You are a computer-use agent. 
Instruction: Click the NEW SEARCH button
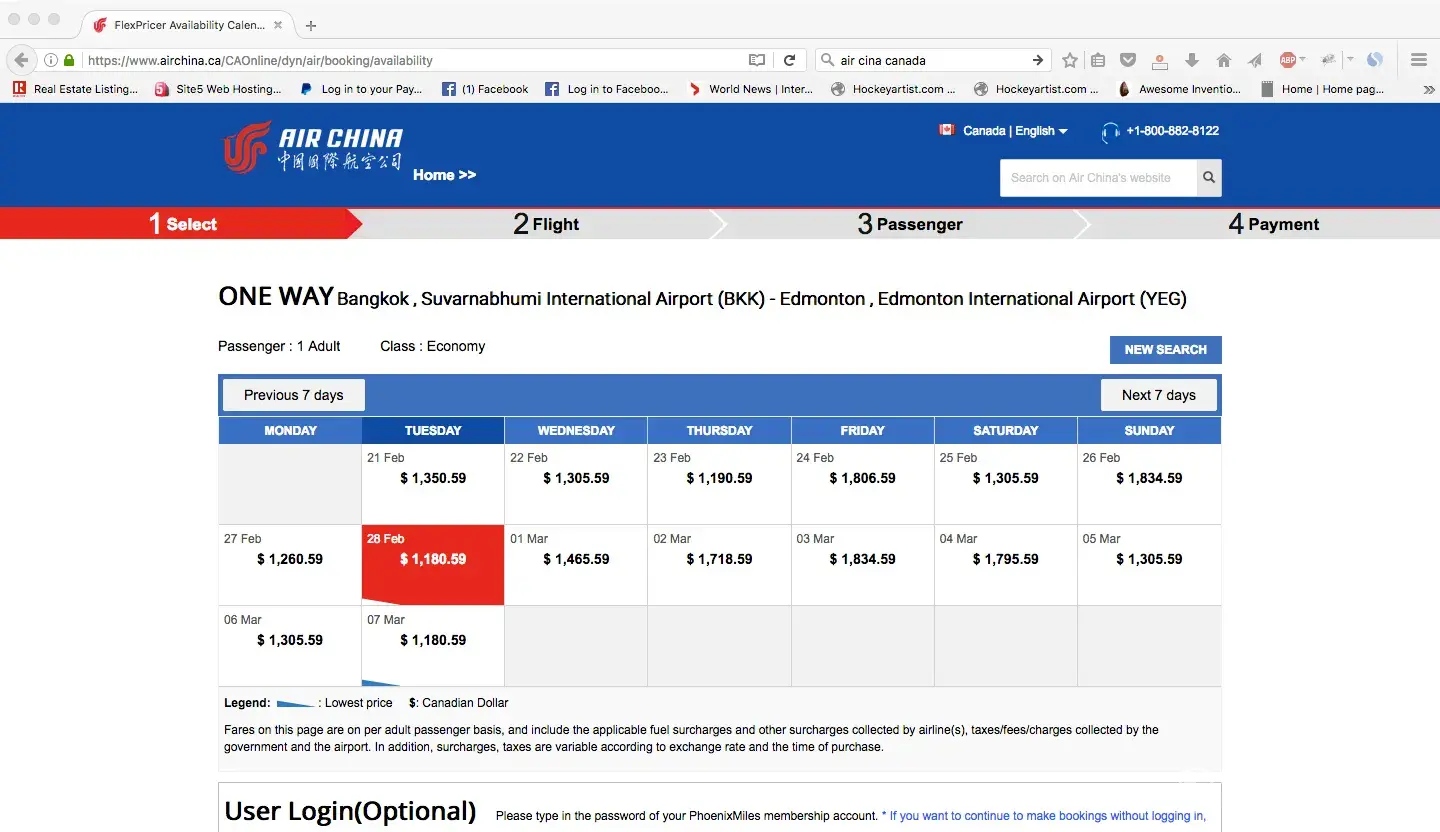point(1165,350)
